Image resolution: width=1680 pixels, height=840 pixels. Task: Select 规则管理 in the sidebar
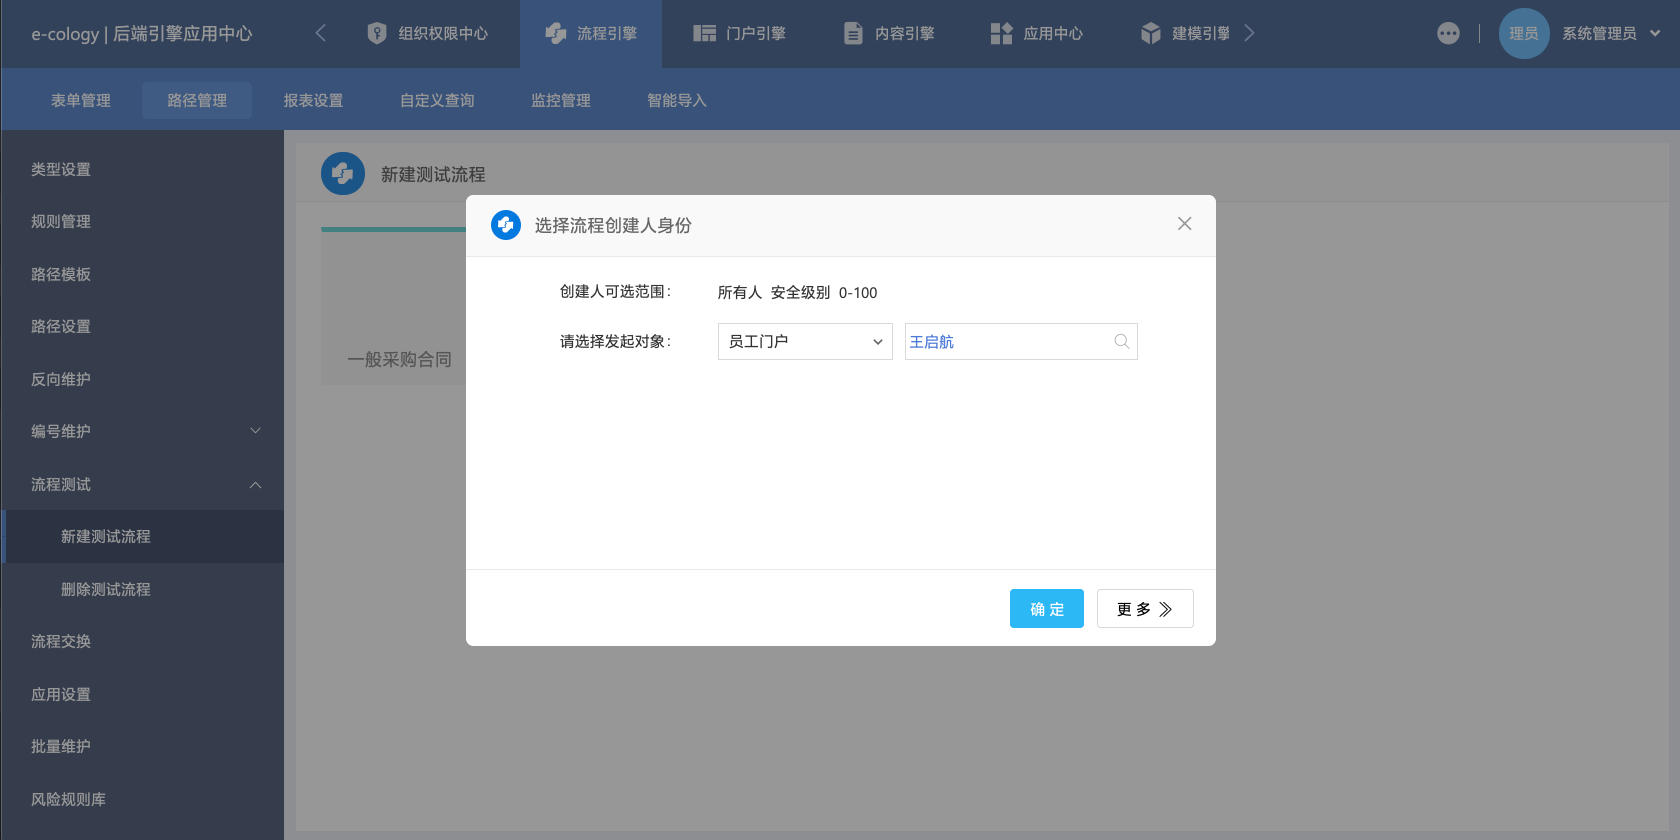(142, 221)
